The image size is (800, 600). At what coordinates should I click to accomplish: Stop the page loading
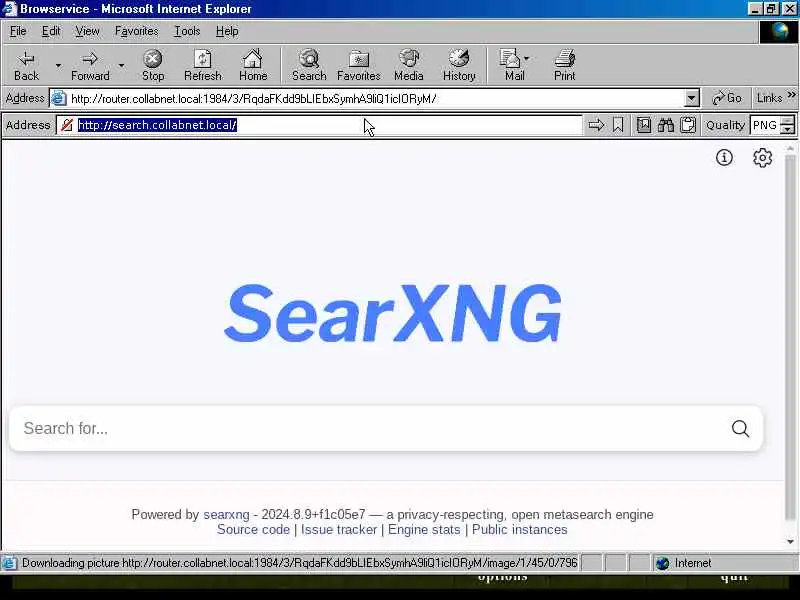(x=153, y=65)
